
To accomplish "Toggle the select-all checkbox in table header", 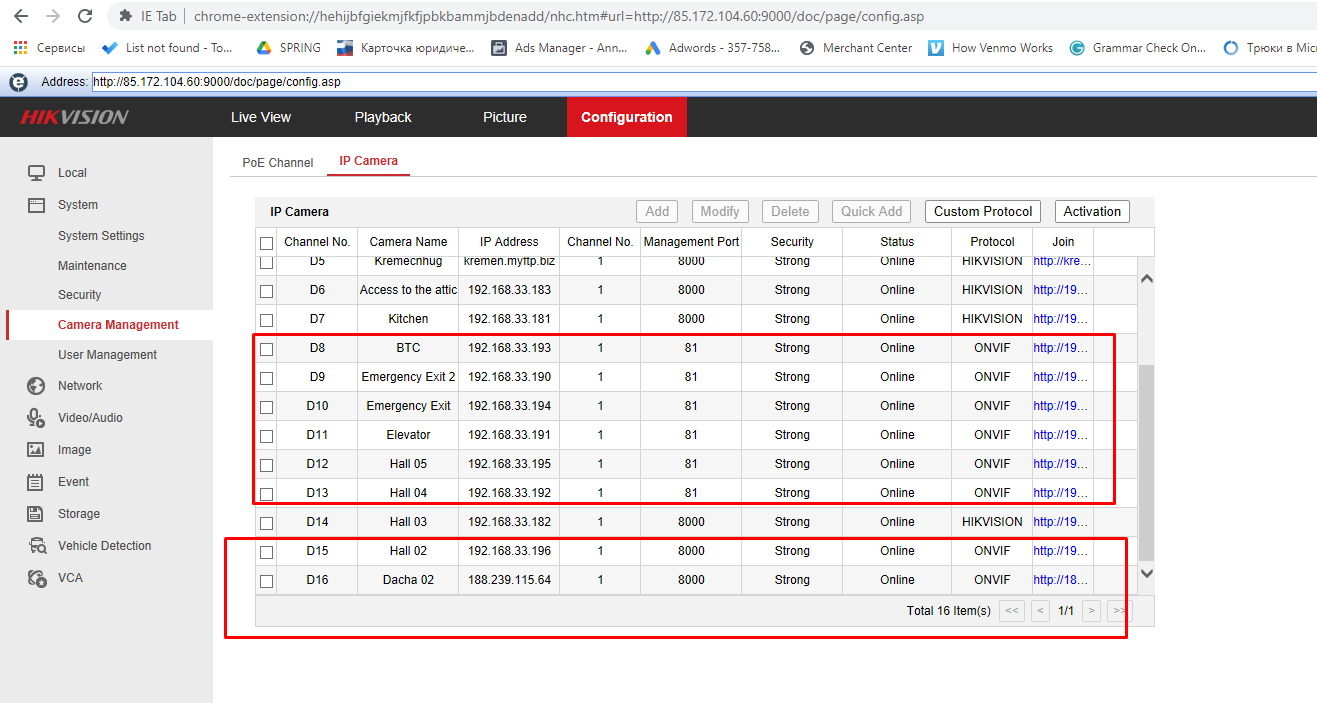I will click(x=266, y=243).
